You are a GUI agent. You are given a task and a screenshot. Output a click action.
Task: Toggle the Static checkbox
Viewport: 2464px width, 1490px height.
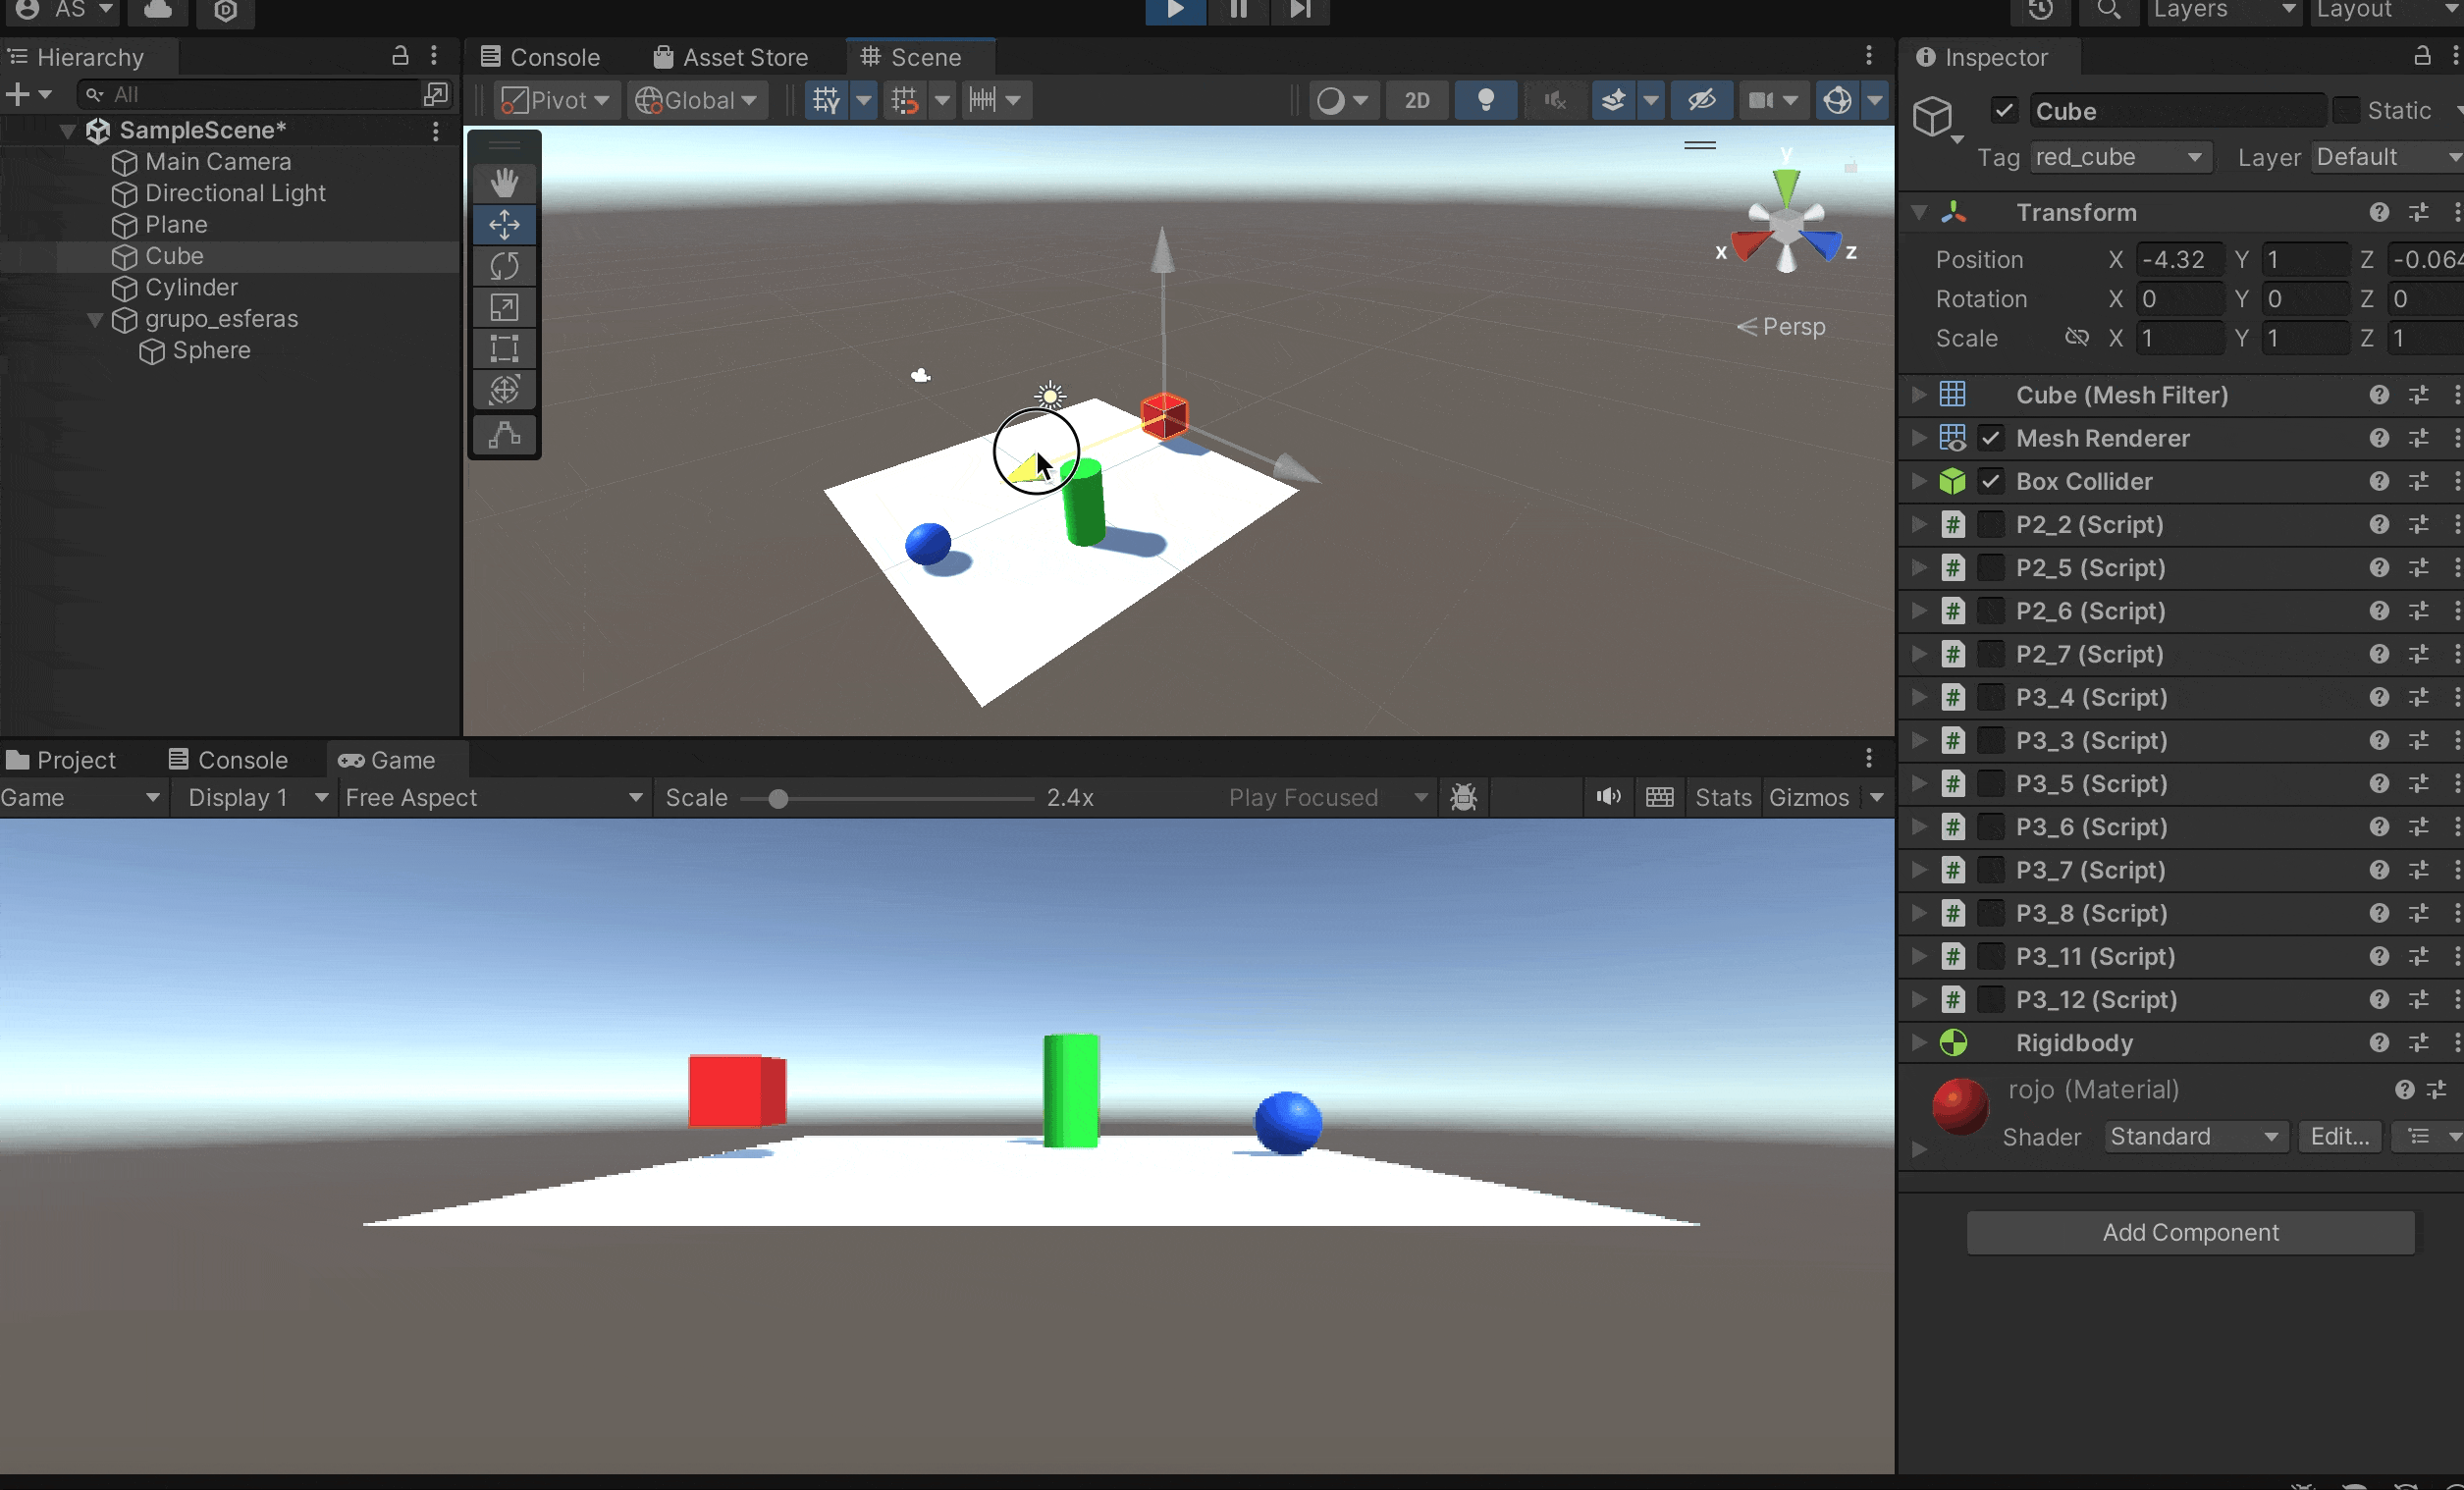pyautogui.click(x=2346, y=110)
